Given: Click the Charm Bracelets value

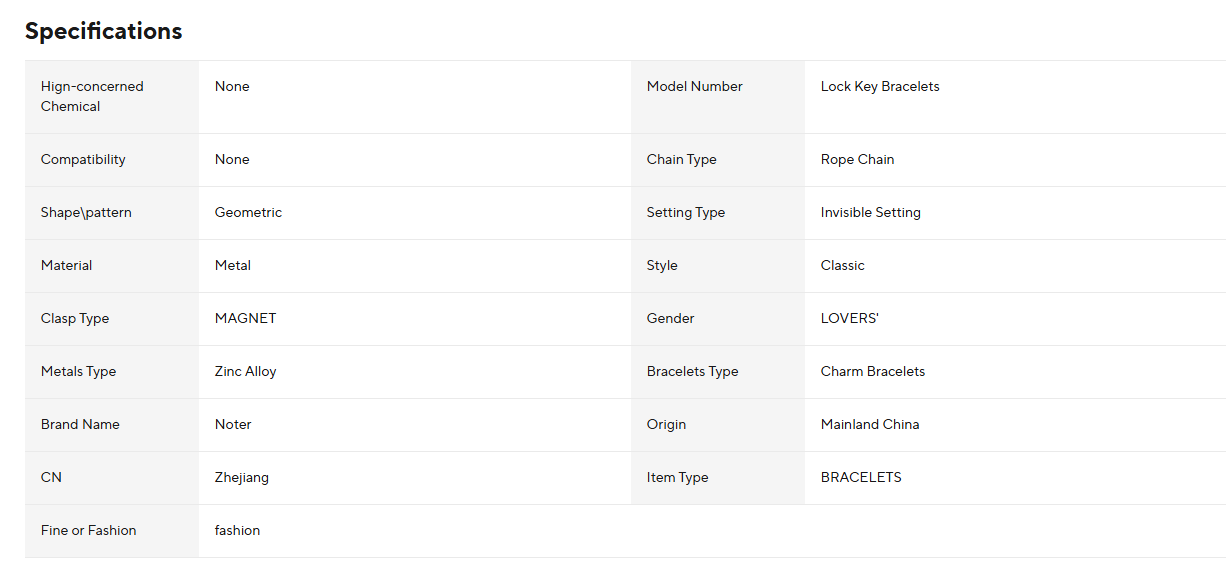Looking at the screenshot, I should [873, 372].
